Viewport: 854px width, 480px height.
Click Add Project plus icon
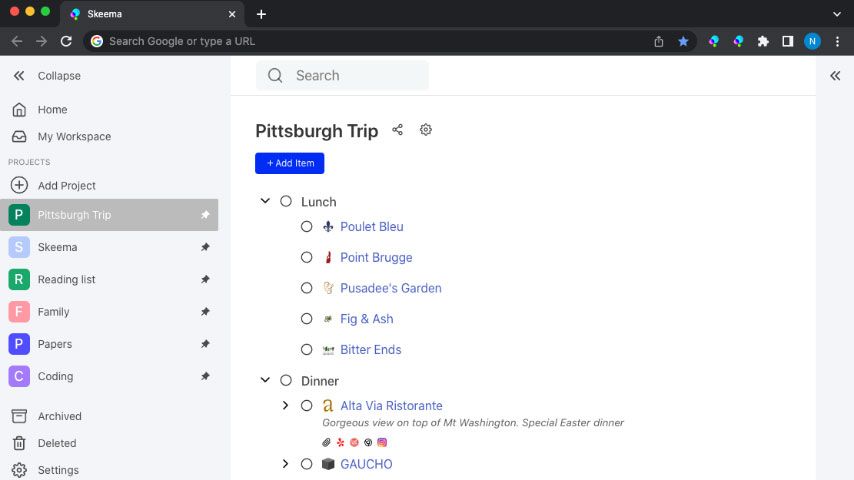[19, 185]
